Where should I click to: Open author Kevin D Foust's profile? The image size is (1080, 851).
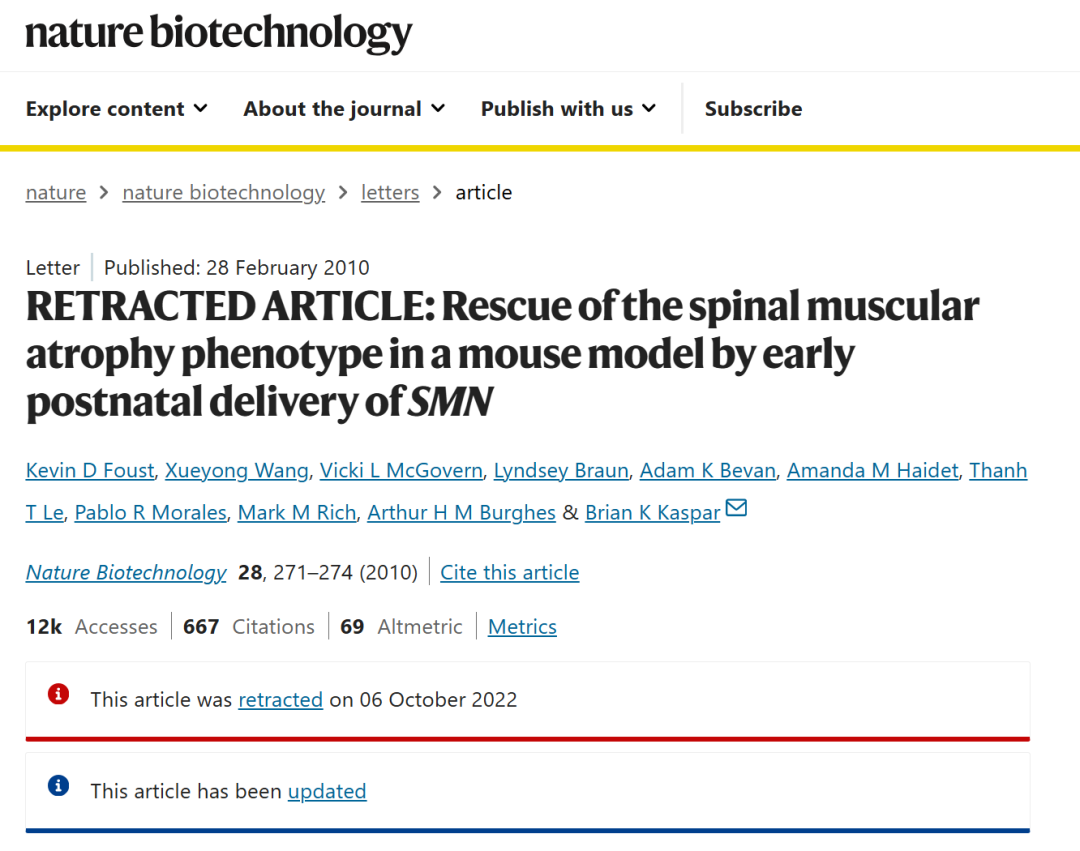[90, 471]
